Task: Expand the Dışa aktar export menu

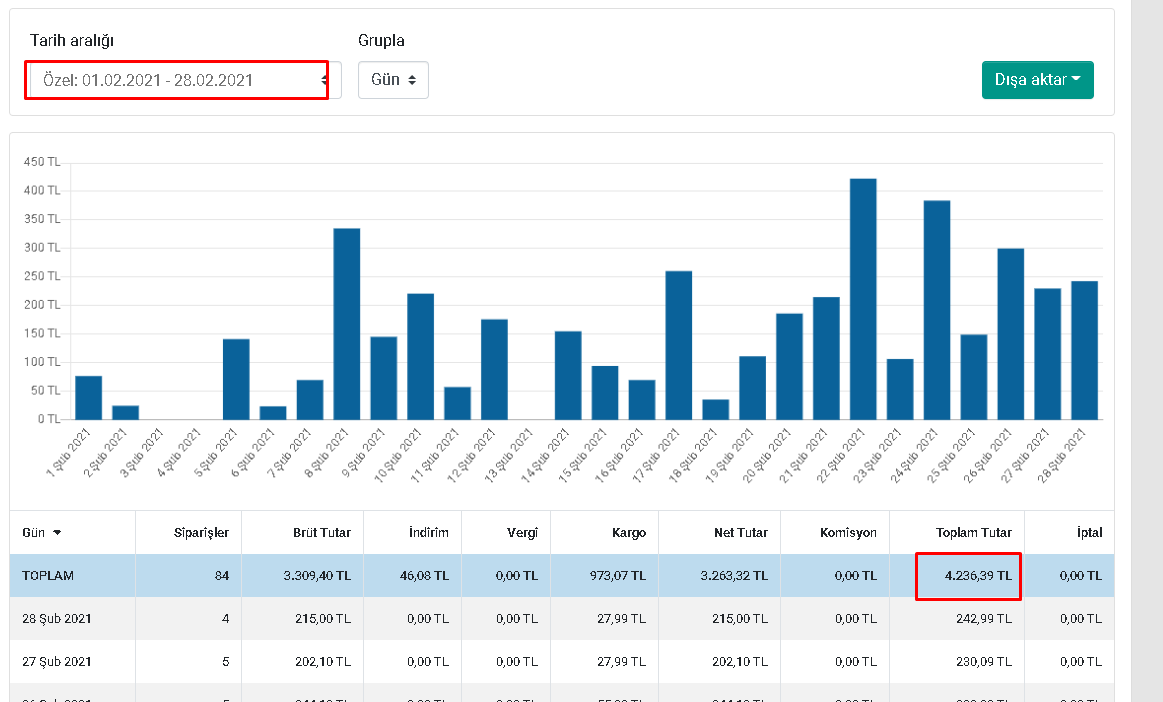Action: 1038,80
